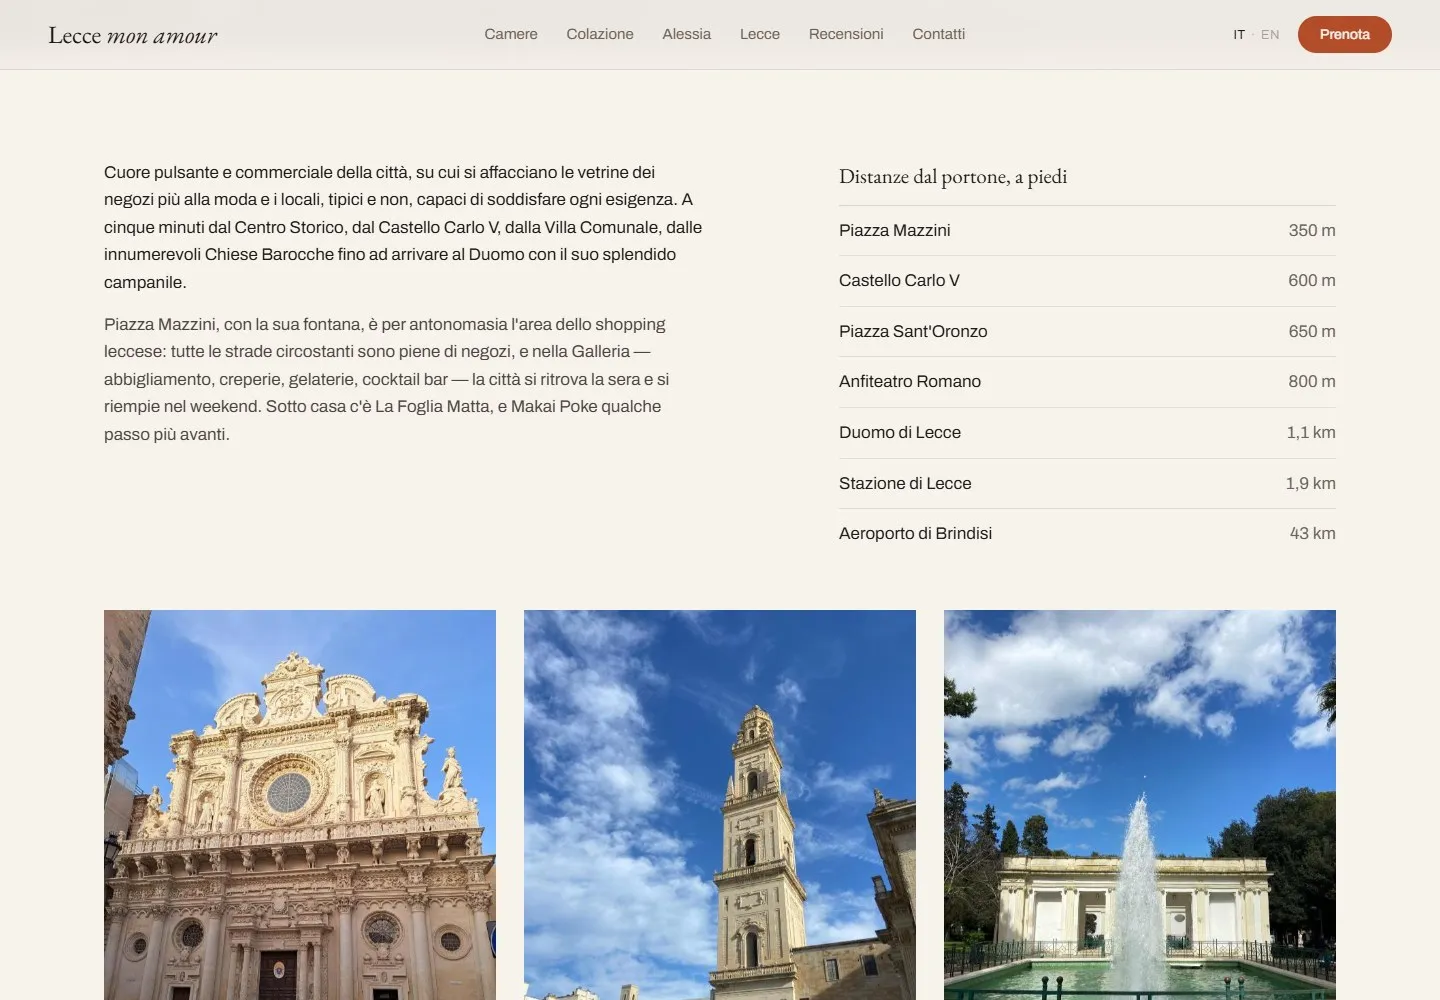The image size is (1440, 1000).
Task: Switch language to EN
Action: pos(1270,35)
